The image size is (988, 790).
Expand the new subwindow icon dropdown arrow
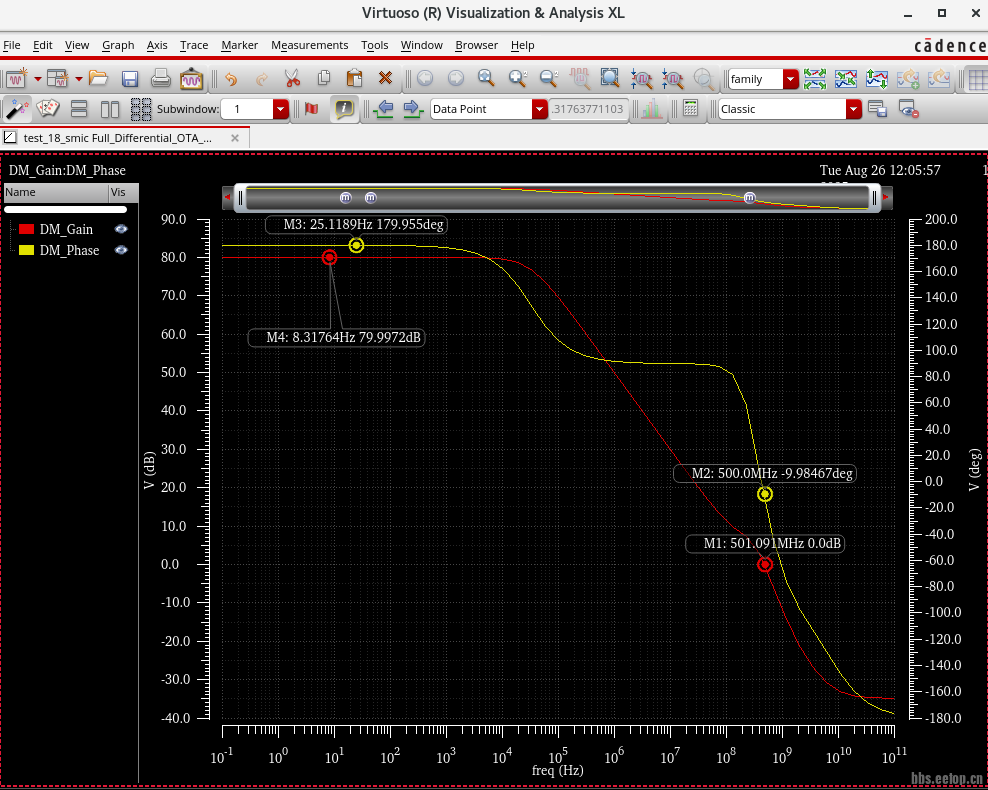(x=79, y=79)
